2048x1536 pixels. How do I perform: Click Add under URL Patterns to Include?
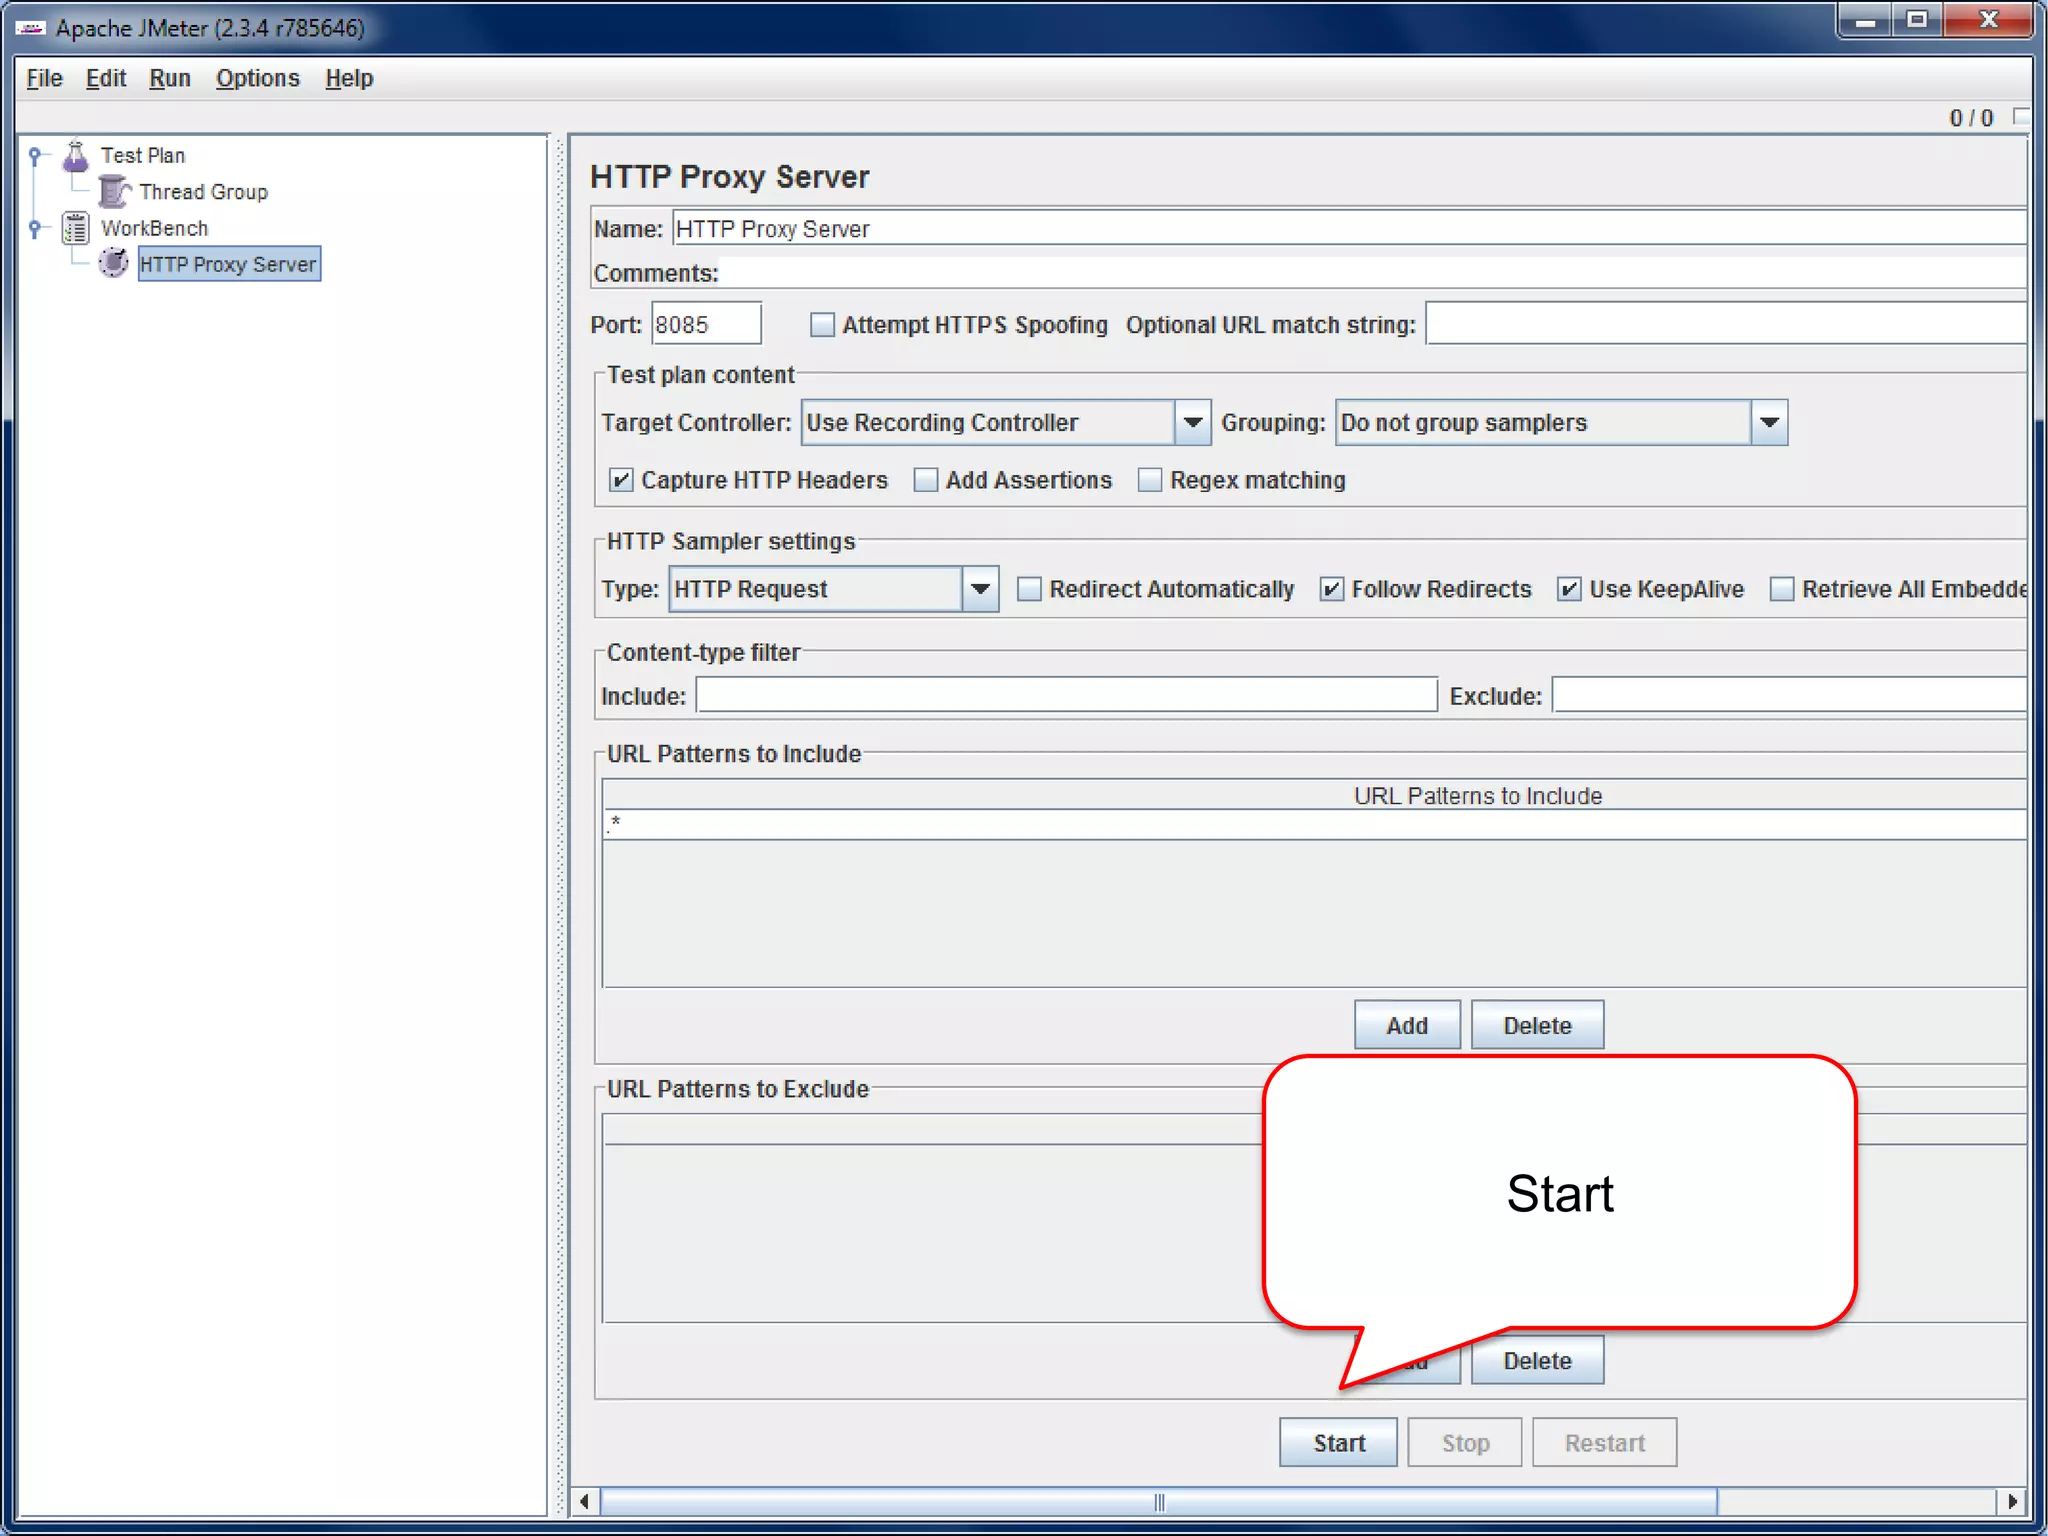(1406, 1025)
